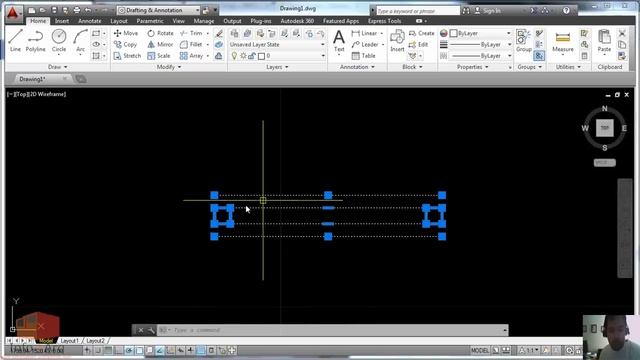Click the ByLayer white color box
640x360 pixels.
coord(453,33)
